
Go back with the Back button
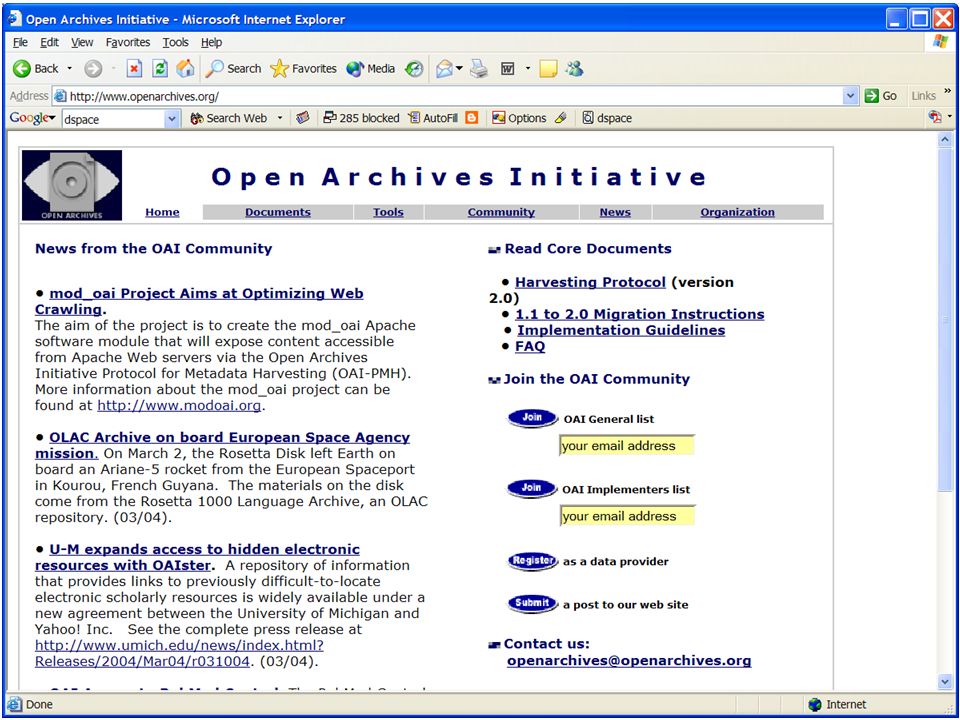36,69
